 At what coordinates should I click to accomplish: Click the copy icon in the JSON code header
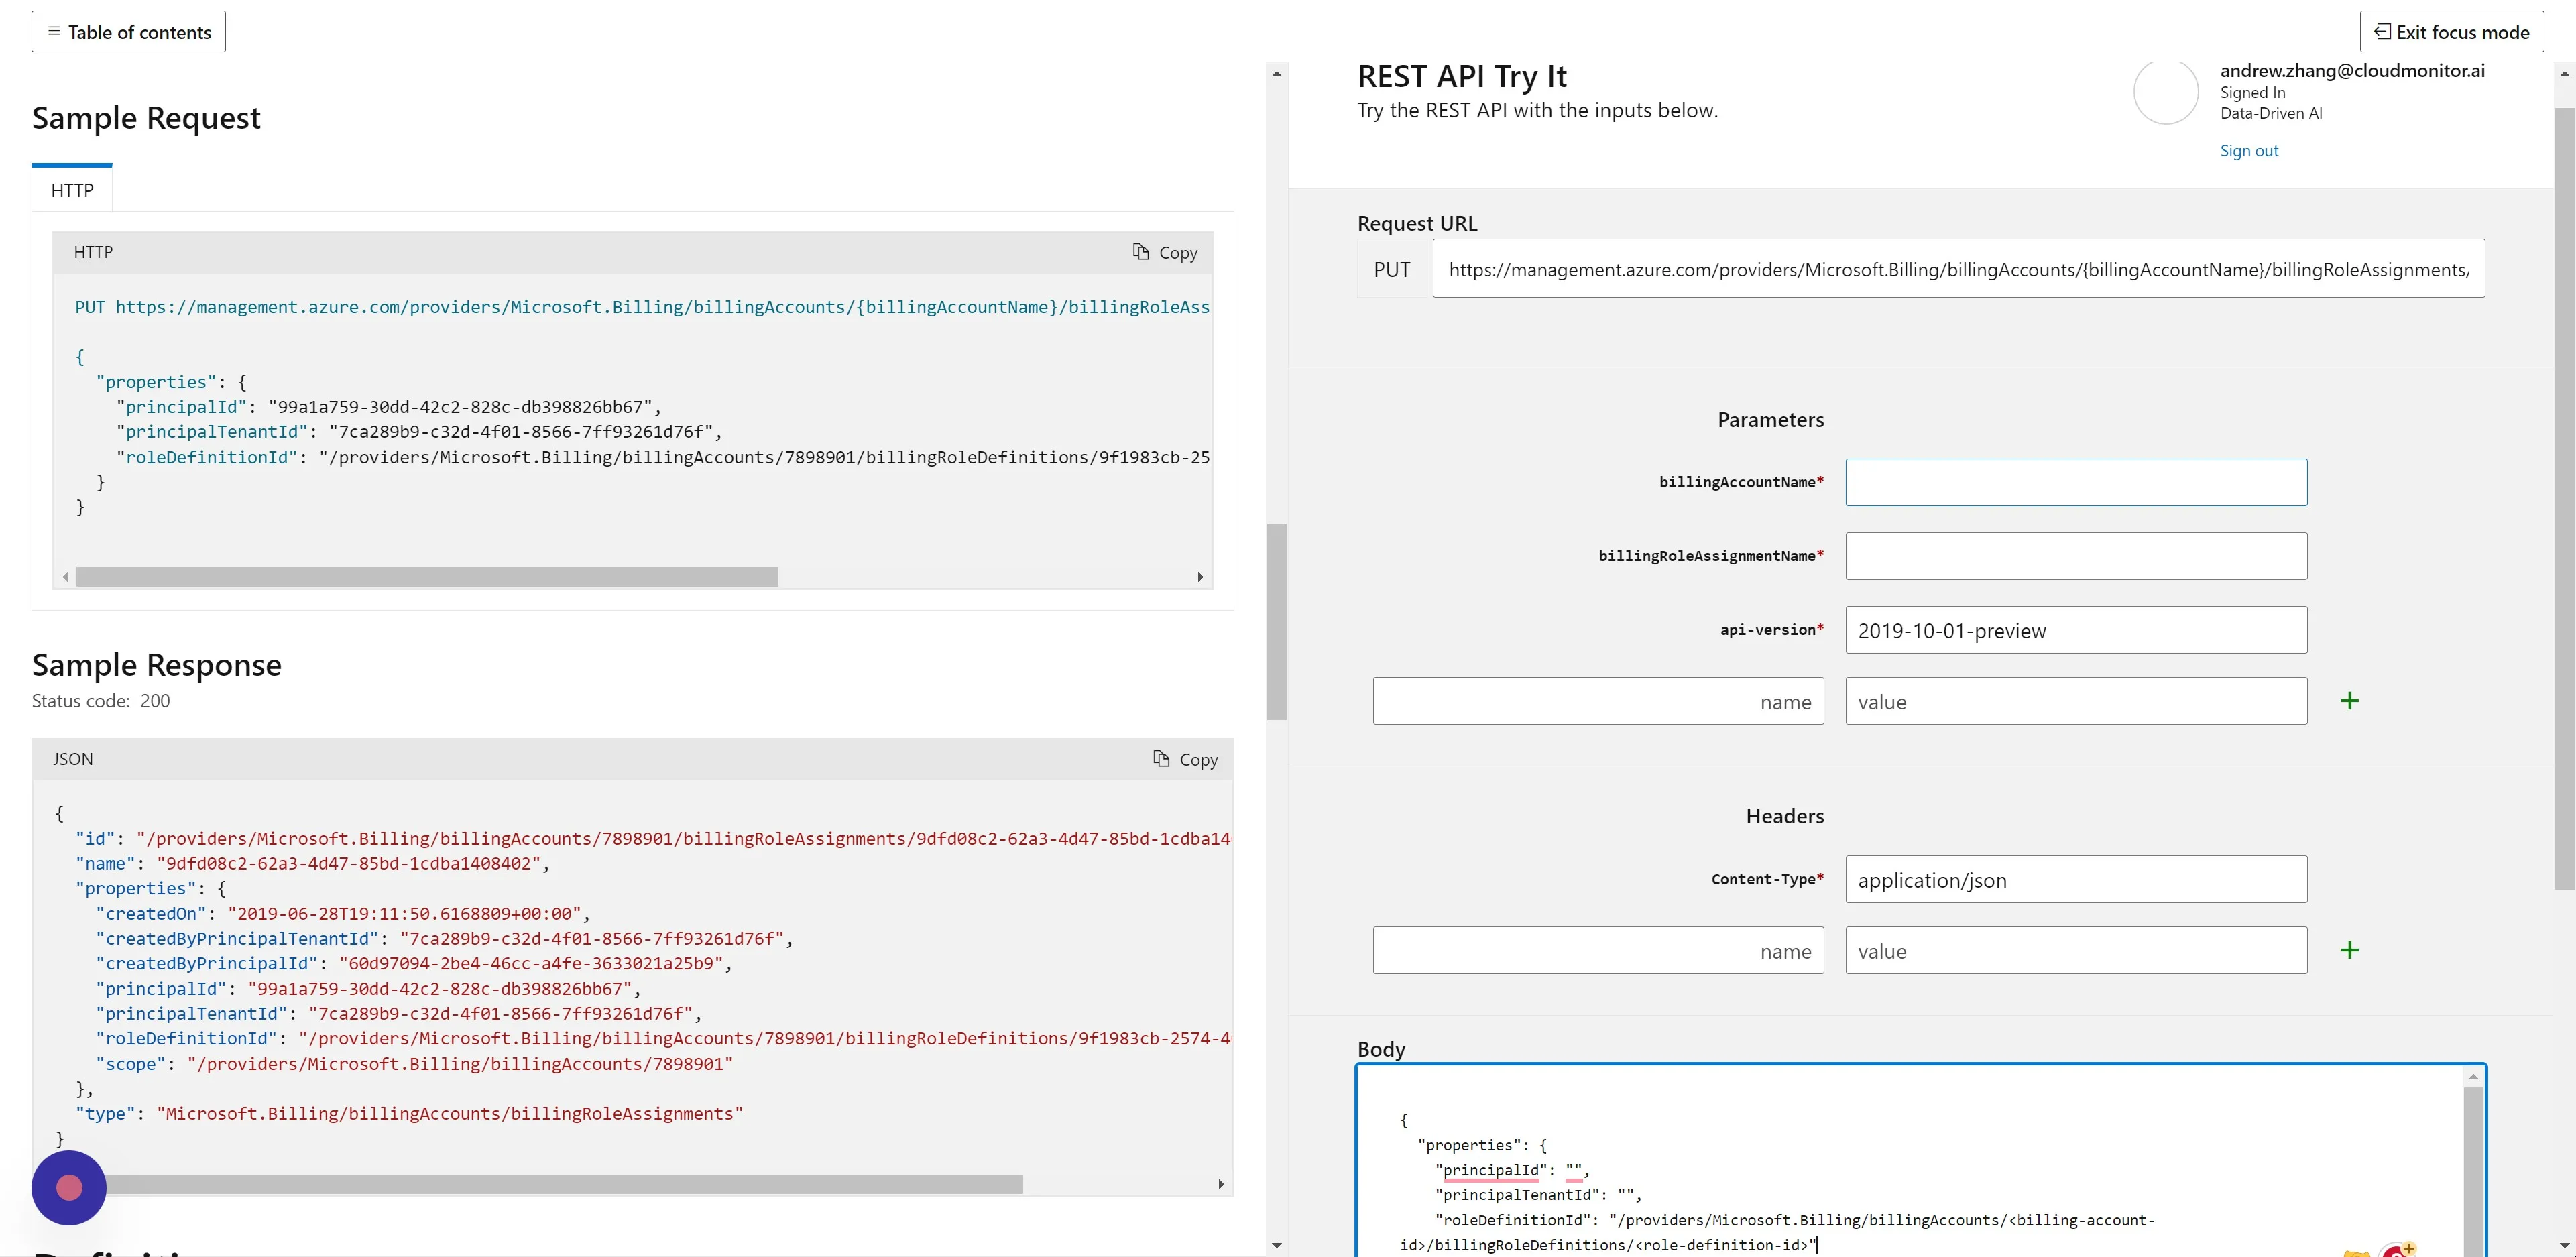click(1161, 759)
